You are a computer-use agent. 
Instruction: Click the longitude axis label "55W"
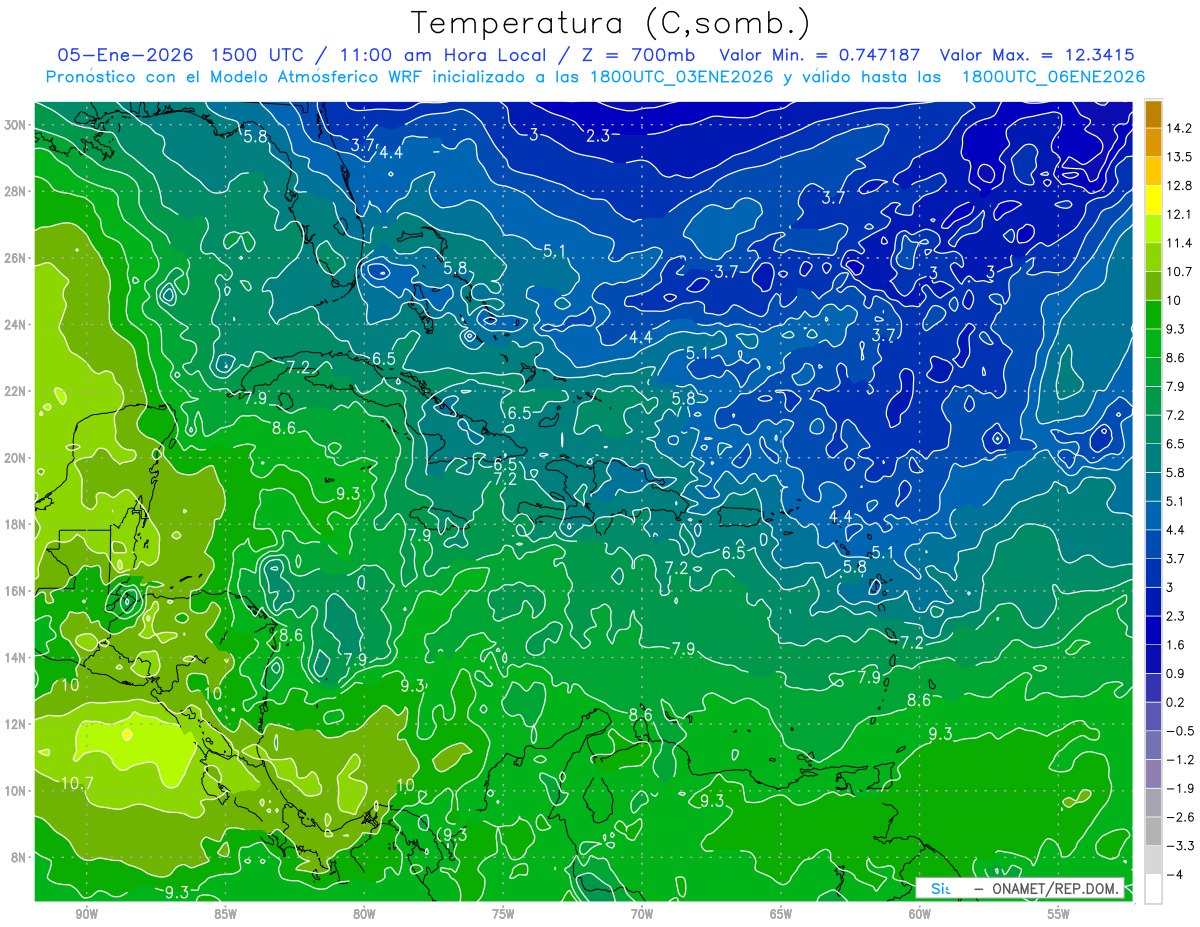click(1059, 914)
